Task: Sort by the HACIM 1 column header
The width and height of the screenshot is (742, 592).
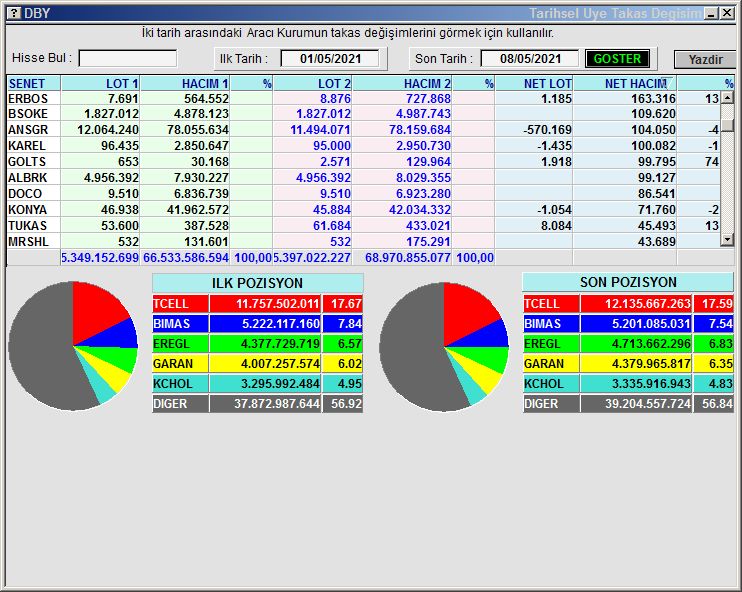Action: [185, 84]
